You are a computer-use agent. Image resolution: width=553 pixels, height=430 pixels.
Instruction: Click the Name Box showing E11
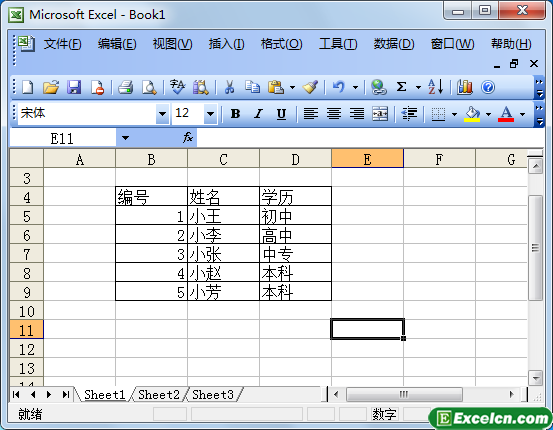point(63,138)
